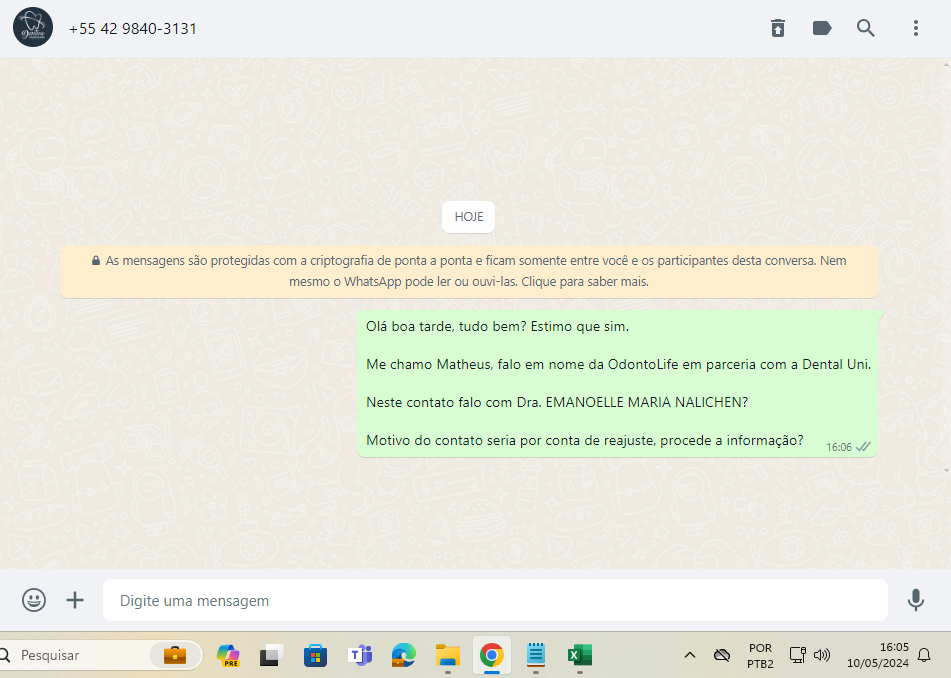Screen dimensions: 951x678
Task: Open Excel from the taskbar
Action: tap(579, 656)
